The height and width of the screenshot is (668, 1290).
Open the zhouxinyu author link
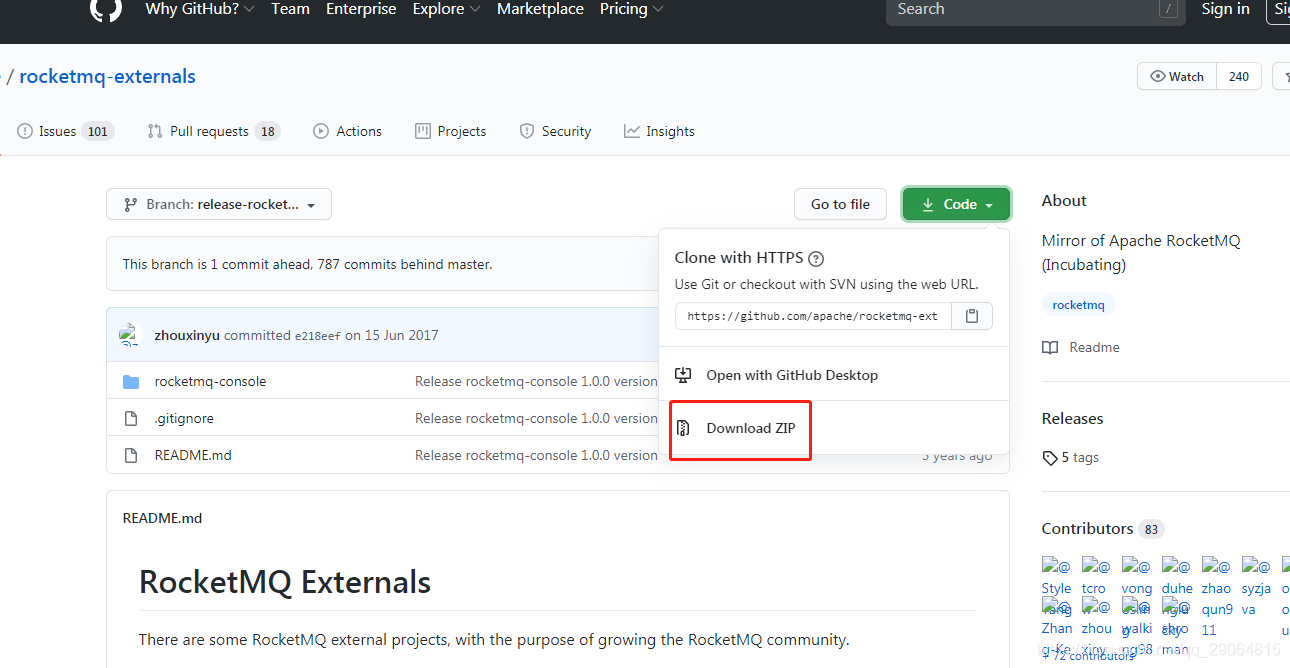[x=187, y=335]
